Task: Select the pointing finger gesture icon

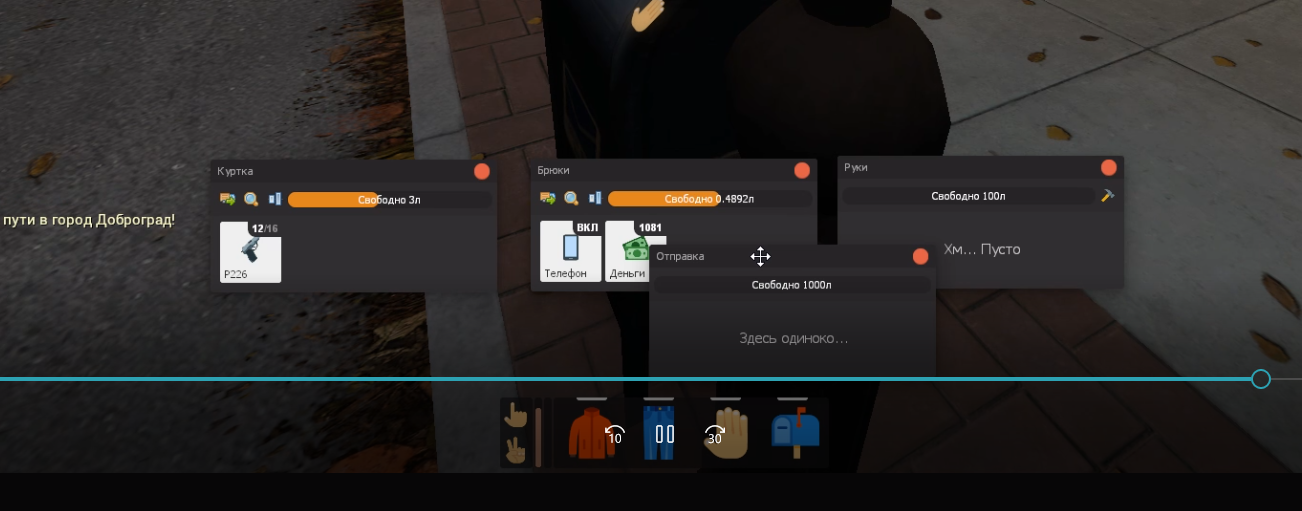Action: [x=516, y=415]
